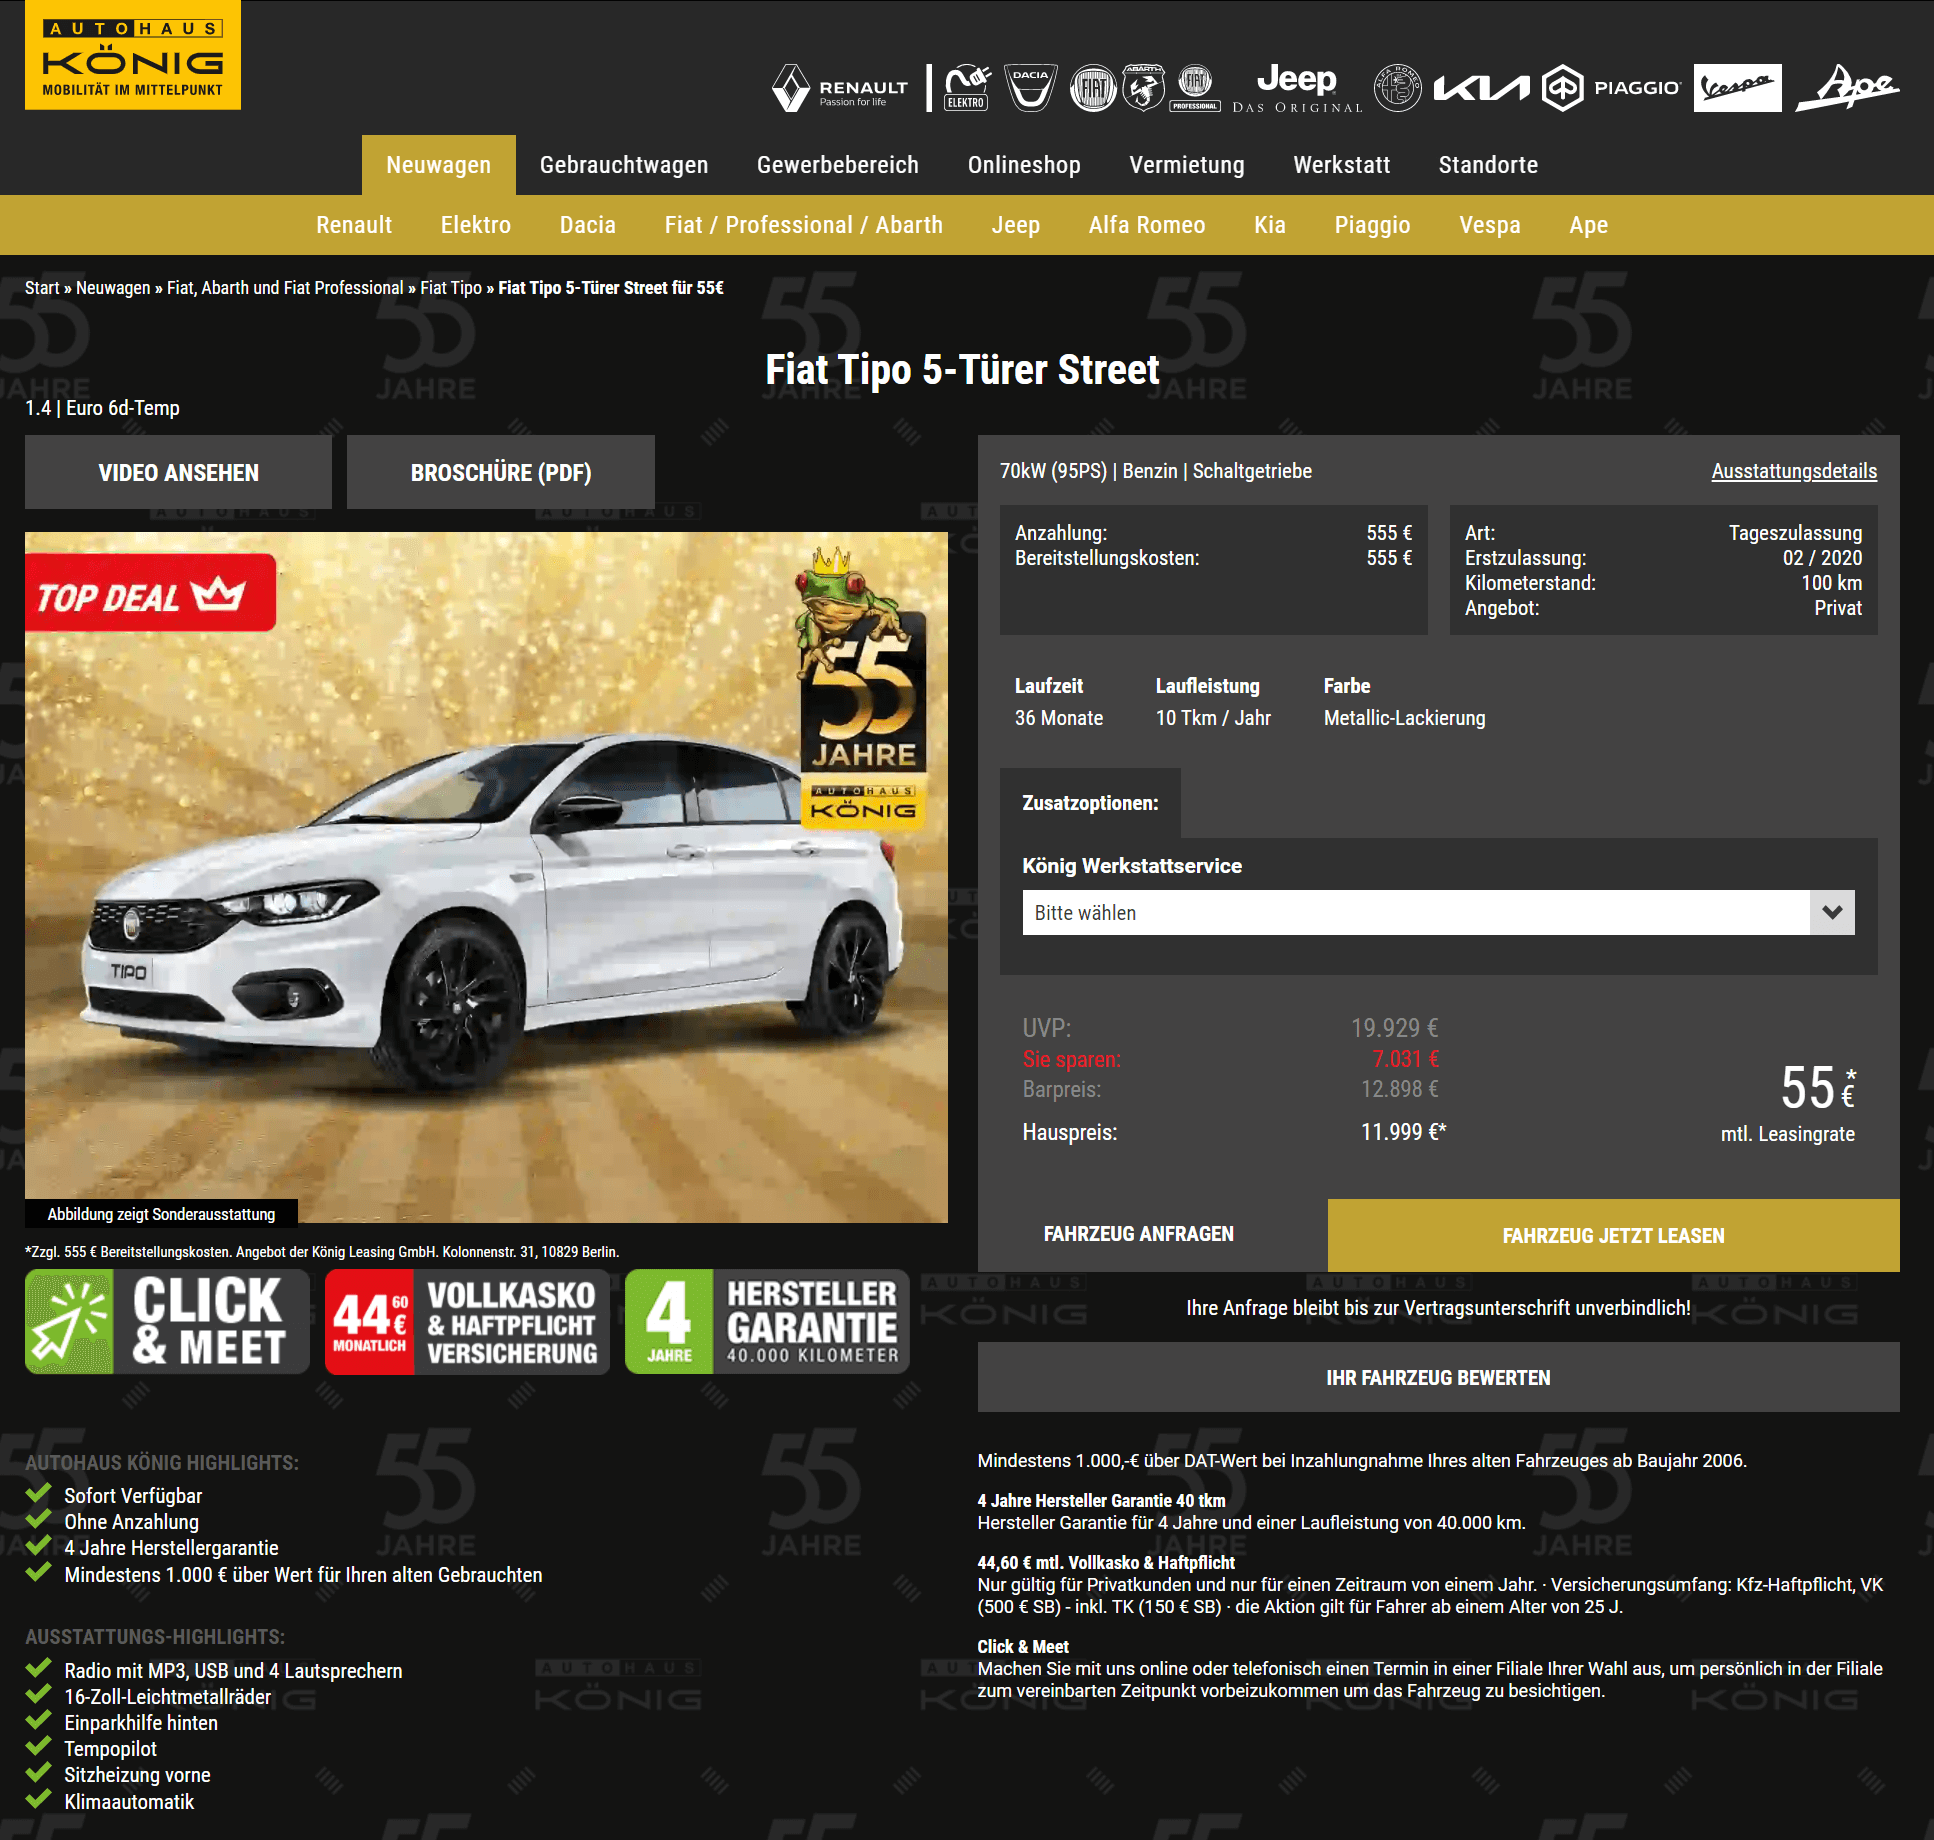Click the Vespa brand logo

(1738, 88)
